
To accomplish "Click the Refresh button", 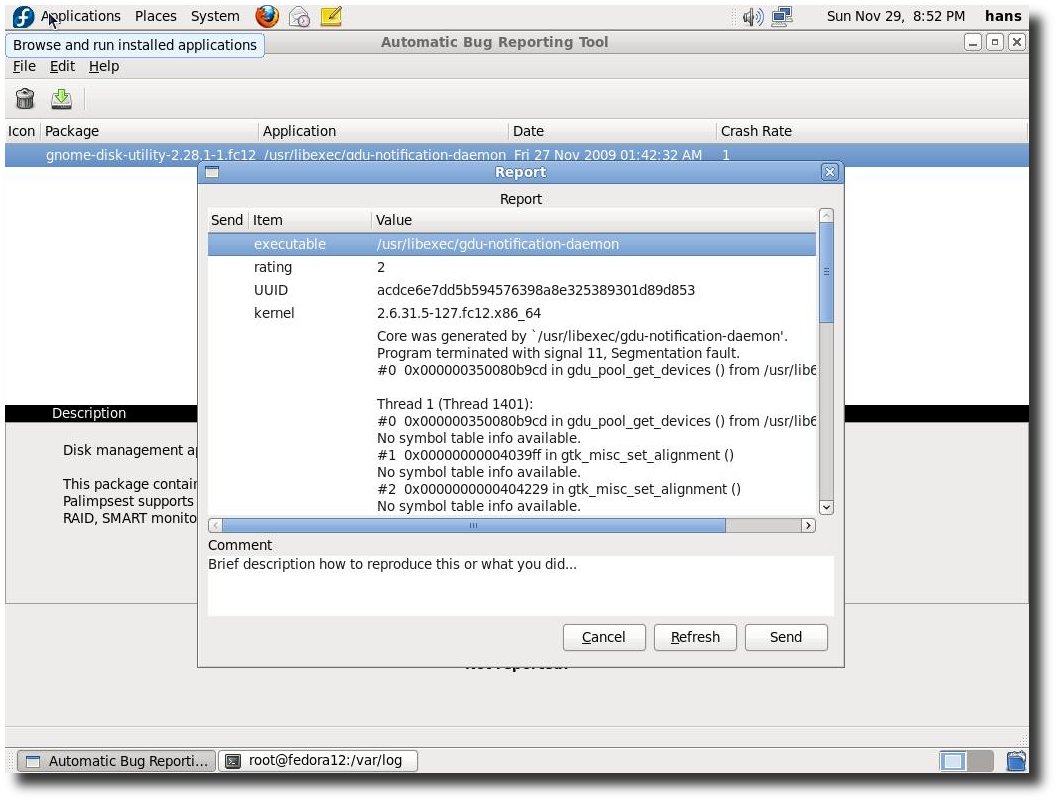I will [695, 637].
